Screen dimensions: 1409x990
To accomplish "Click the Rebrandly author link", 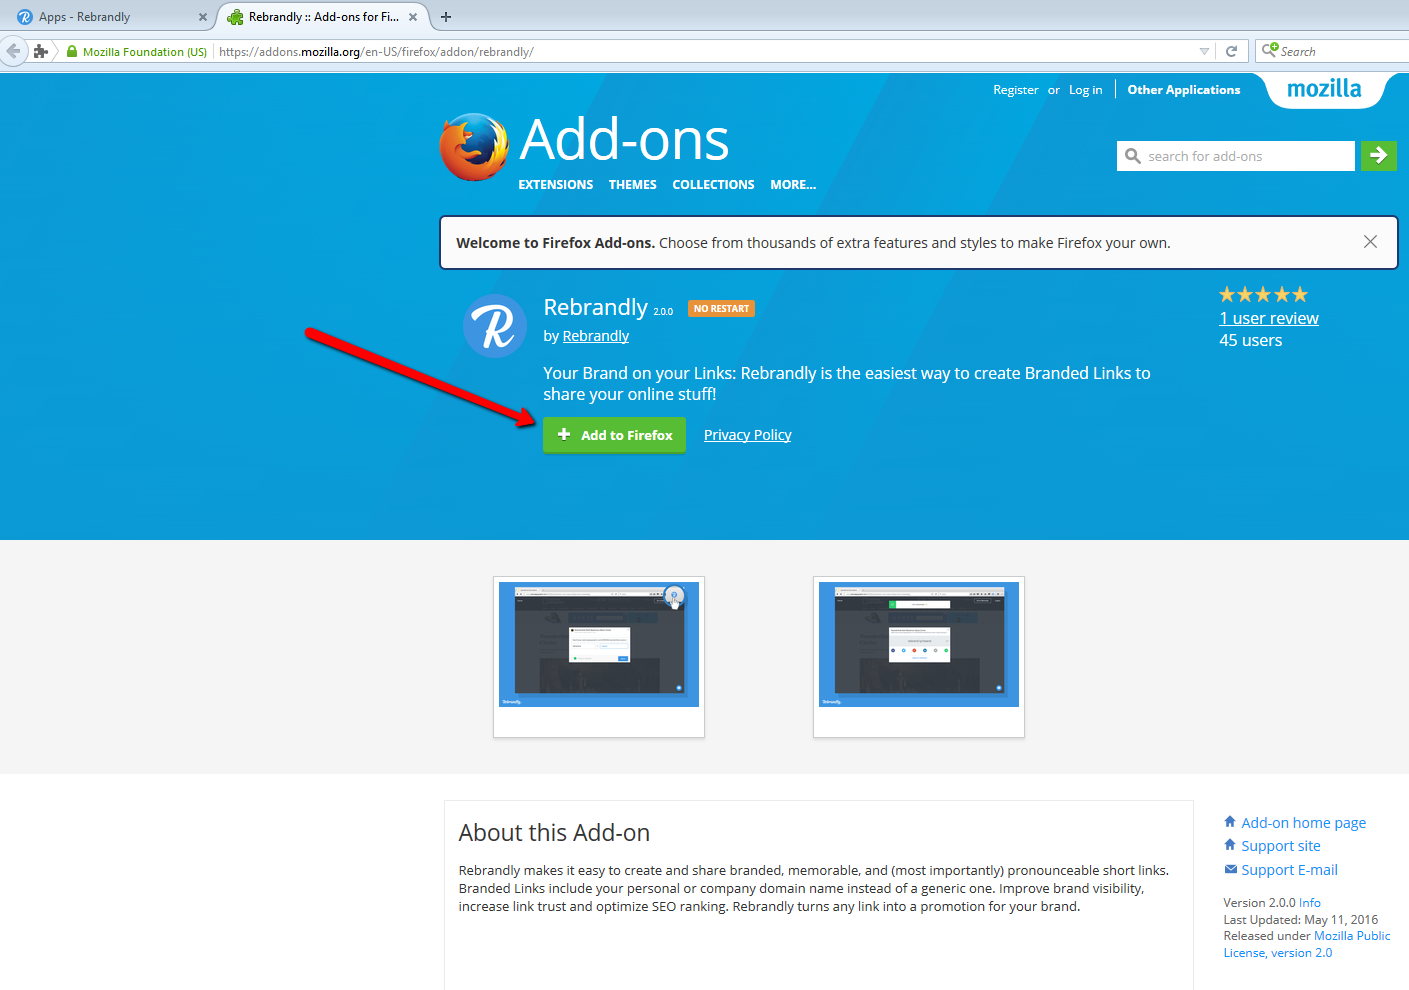I will pyautogui.click(x=596, y=336).
